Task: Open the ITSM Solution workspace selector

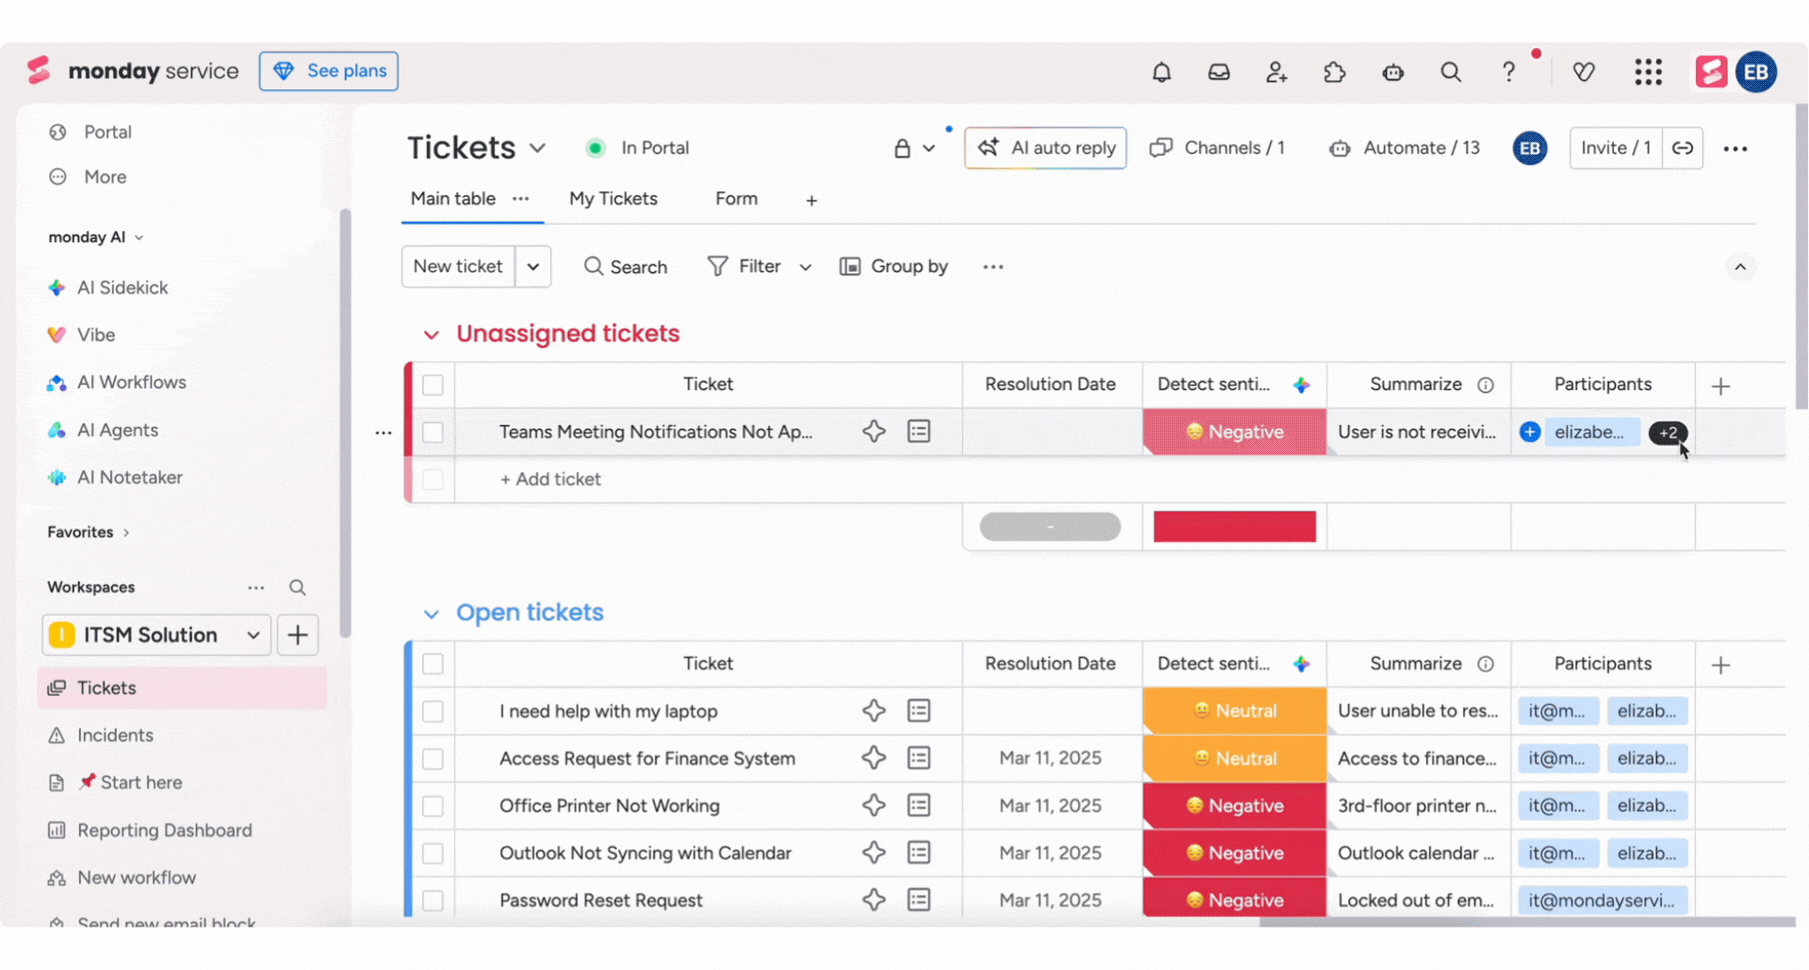Action: [156, 635]
